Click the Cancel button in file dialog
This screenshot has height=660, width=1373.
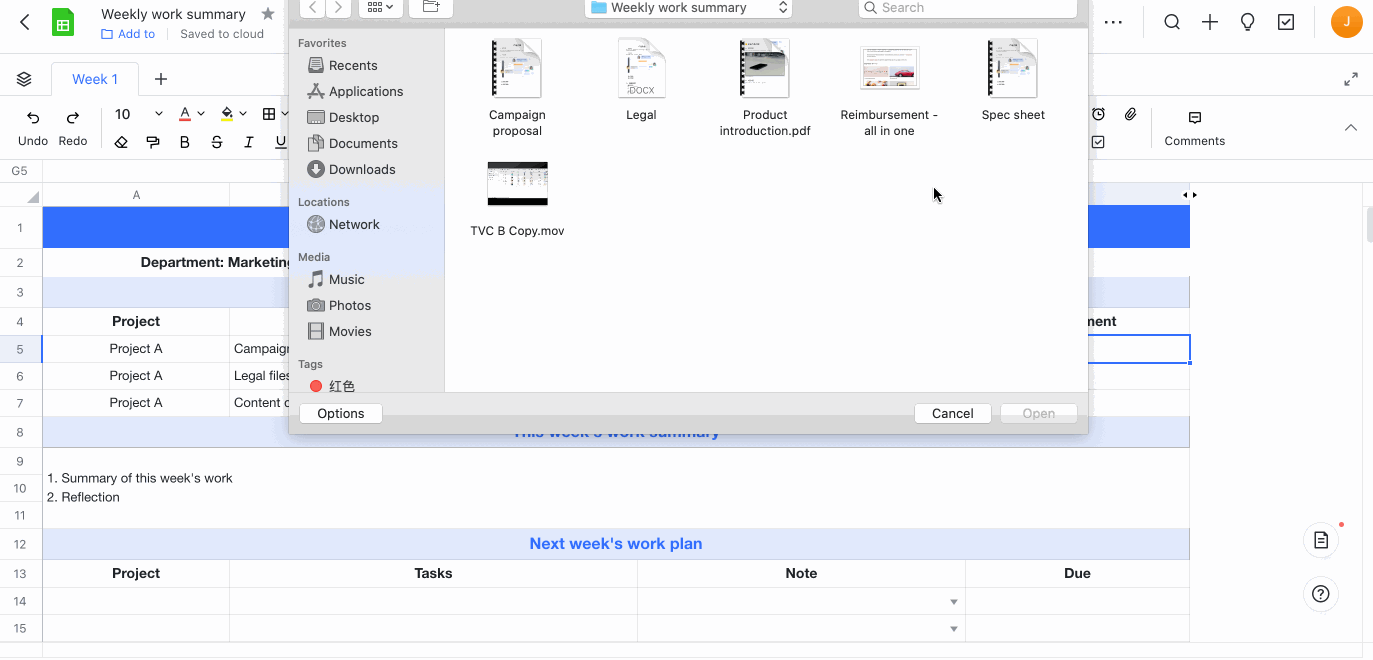(x=952, y=413)
